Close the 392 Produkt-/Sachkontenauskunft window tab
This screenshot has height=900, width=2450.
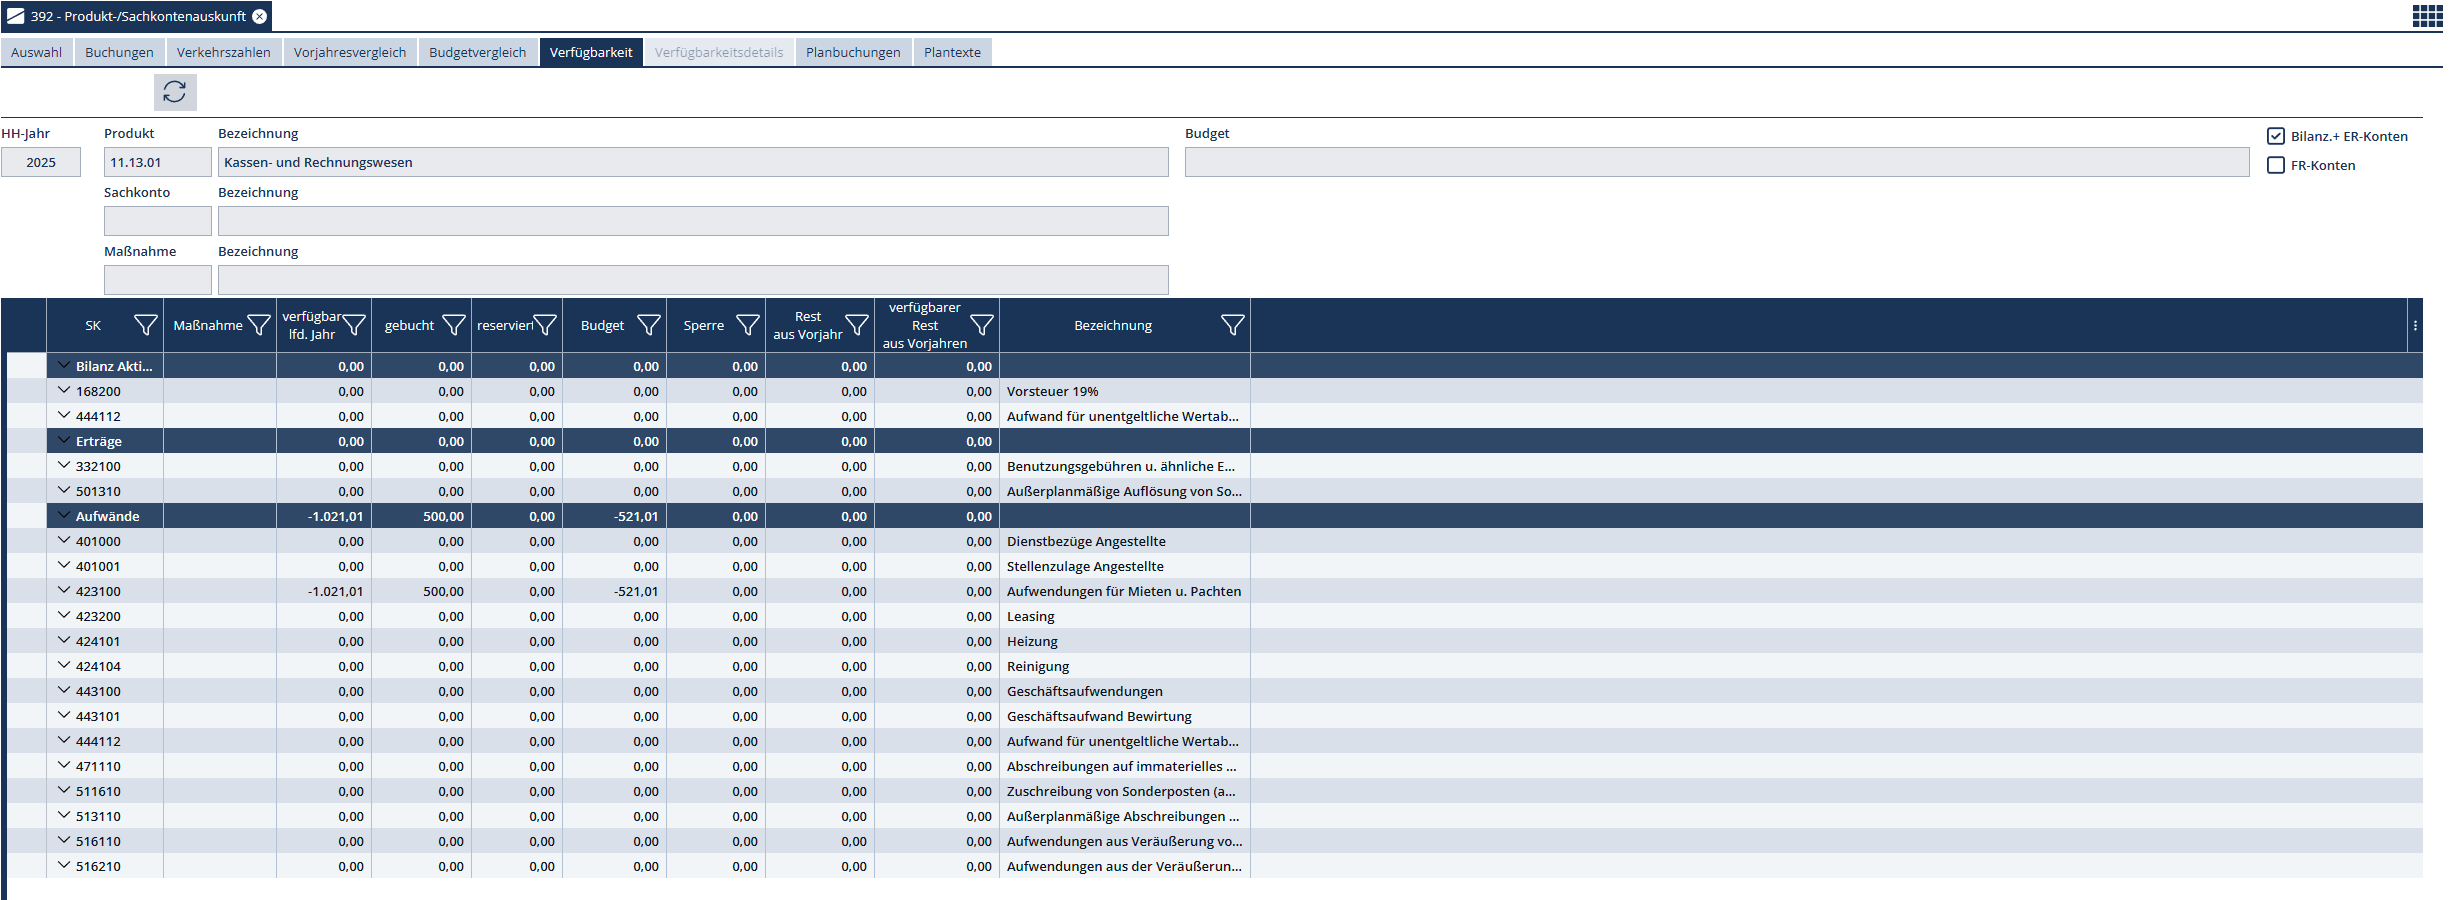point(260,16)
